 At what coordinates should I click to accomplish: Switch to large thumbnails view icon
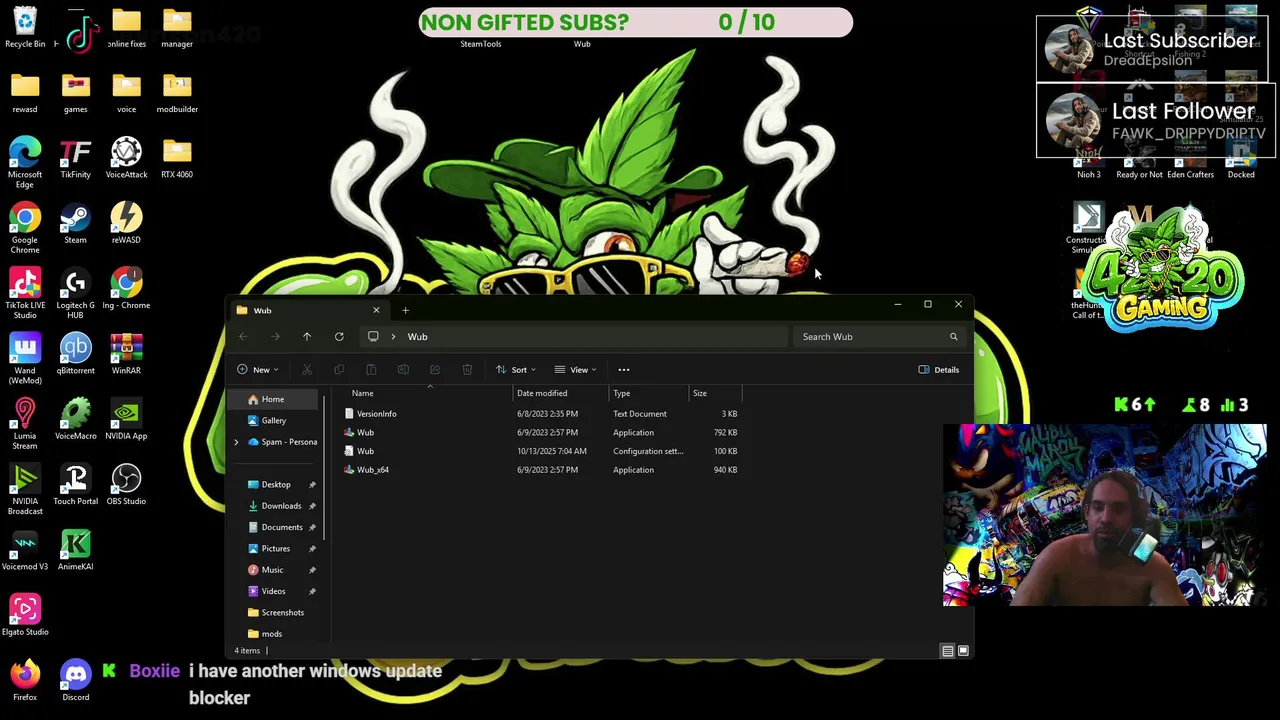(x=963, y=651)
